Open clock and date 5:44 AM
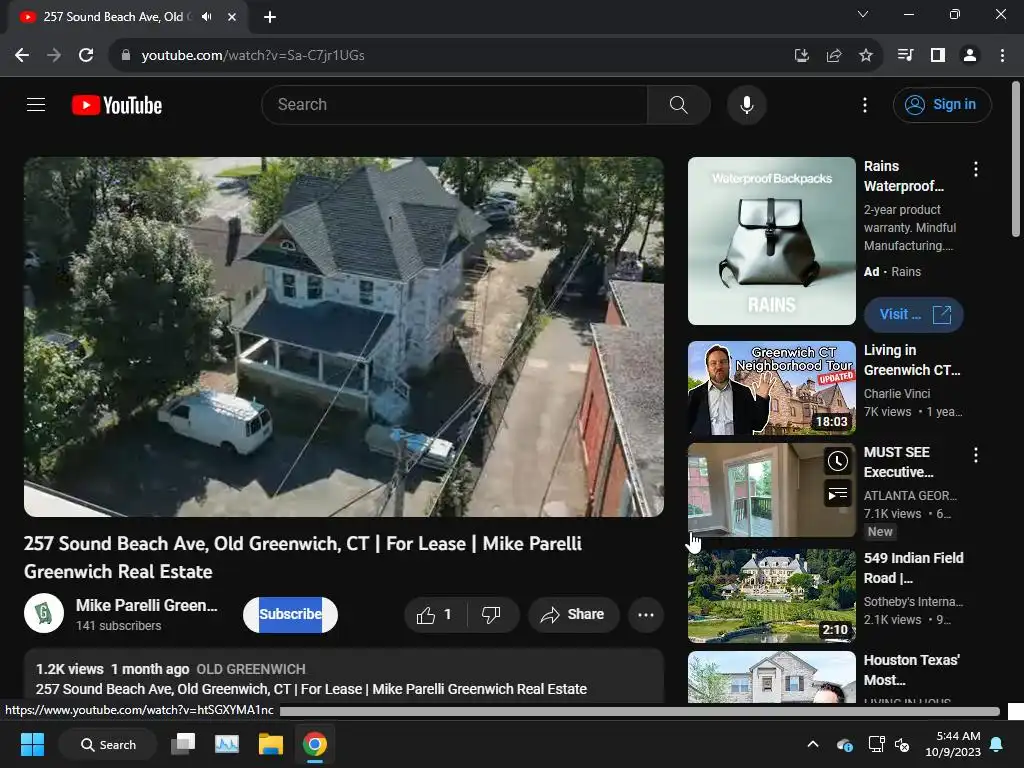Screen dimensions: 1024x768 pyautogui.click(x=953, y=744)
